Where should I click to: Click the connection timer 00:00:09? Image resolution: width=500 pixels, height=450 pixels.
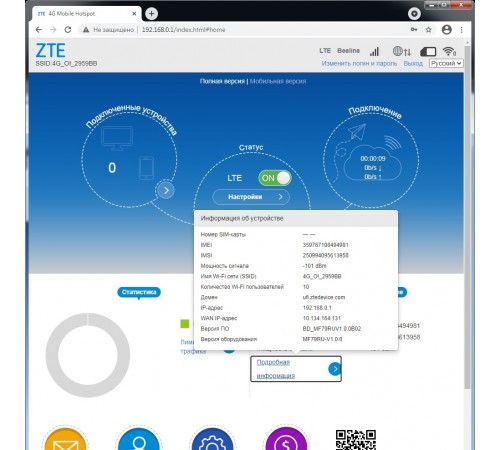[373, 159]
